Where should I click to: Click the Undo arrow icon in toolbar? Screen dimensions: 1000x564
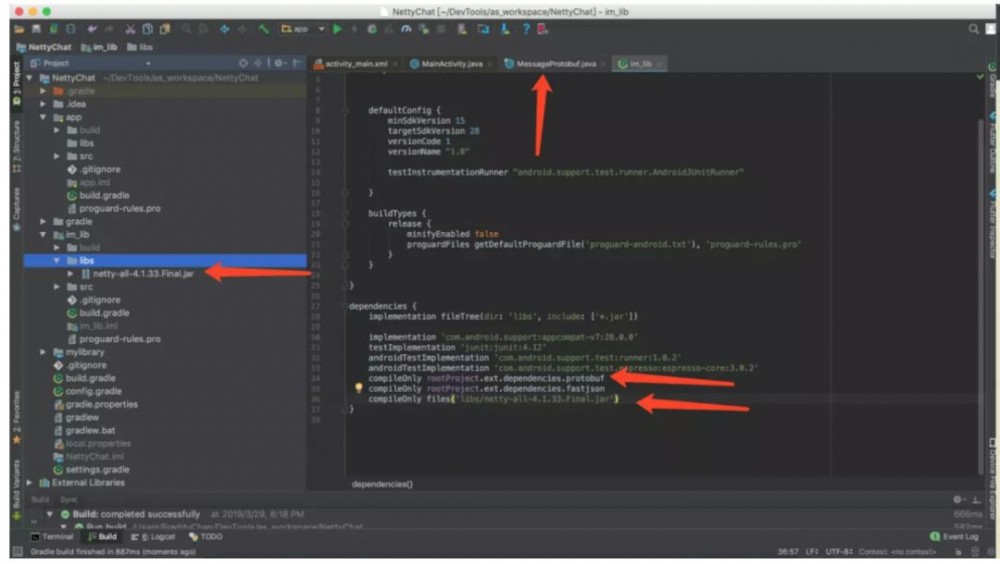coord(92,29)
